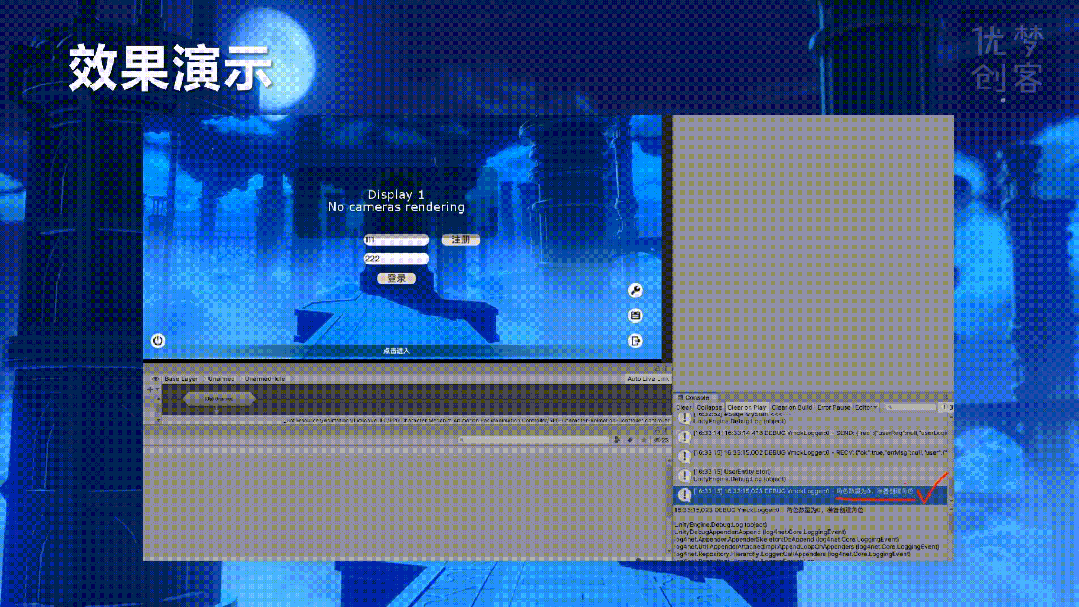
Task: Click the notice board icon below the wrench
Action: click(x=635, y=315)
